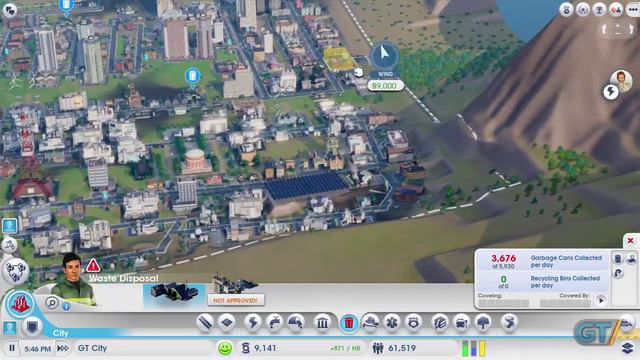Open the Fire services menu
640x360 pixels.
click(x=371, y=323)
